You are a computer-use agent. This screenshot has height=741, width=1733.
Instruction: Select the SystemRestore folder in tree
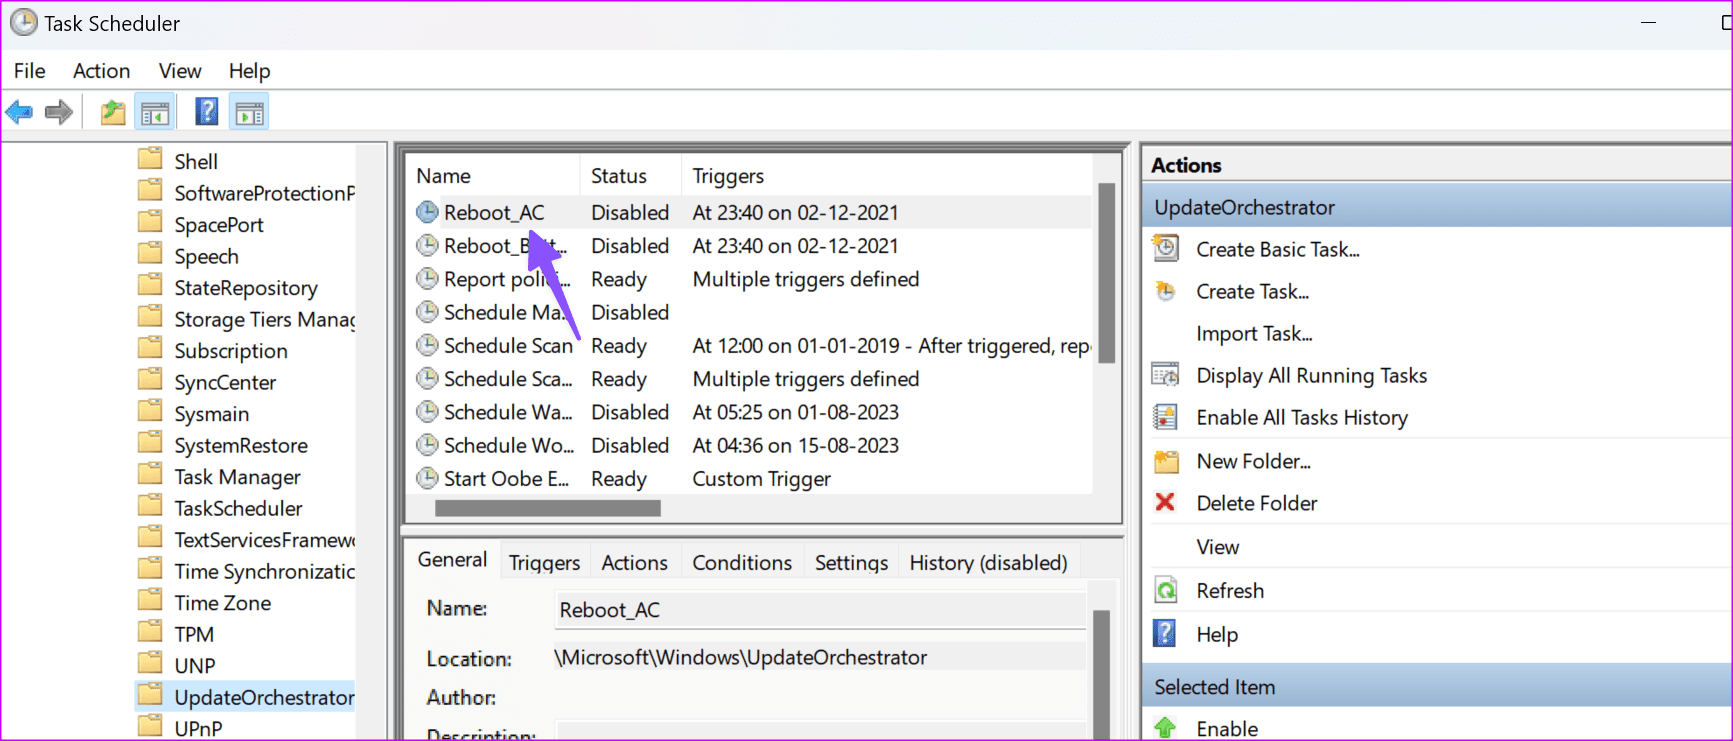[241, 445]
